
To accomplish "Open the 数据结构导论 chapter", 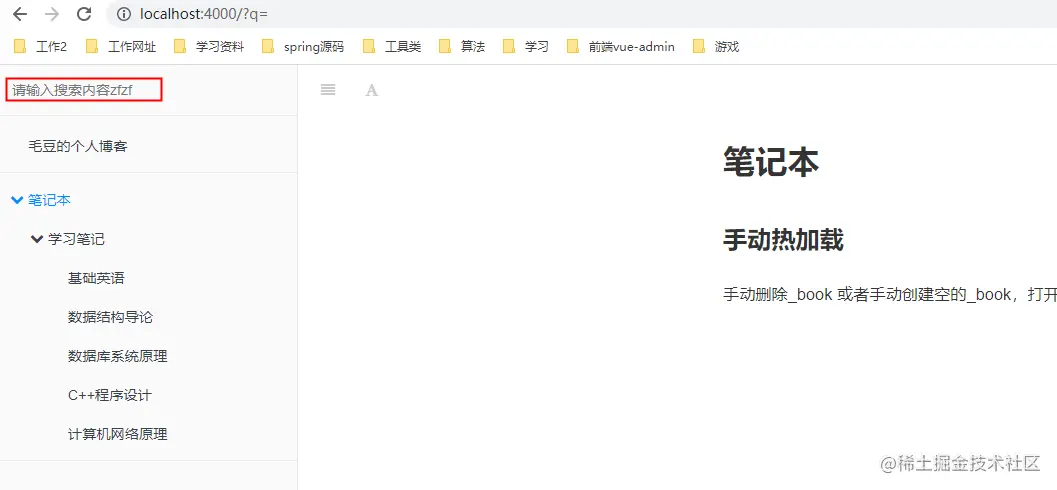I will coord(111,317).
